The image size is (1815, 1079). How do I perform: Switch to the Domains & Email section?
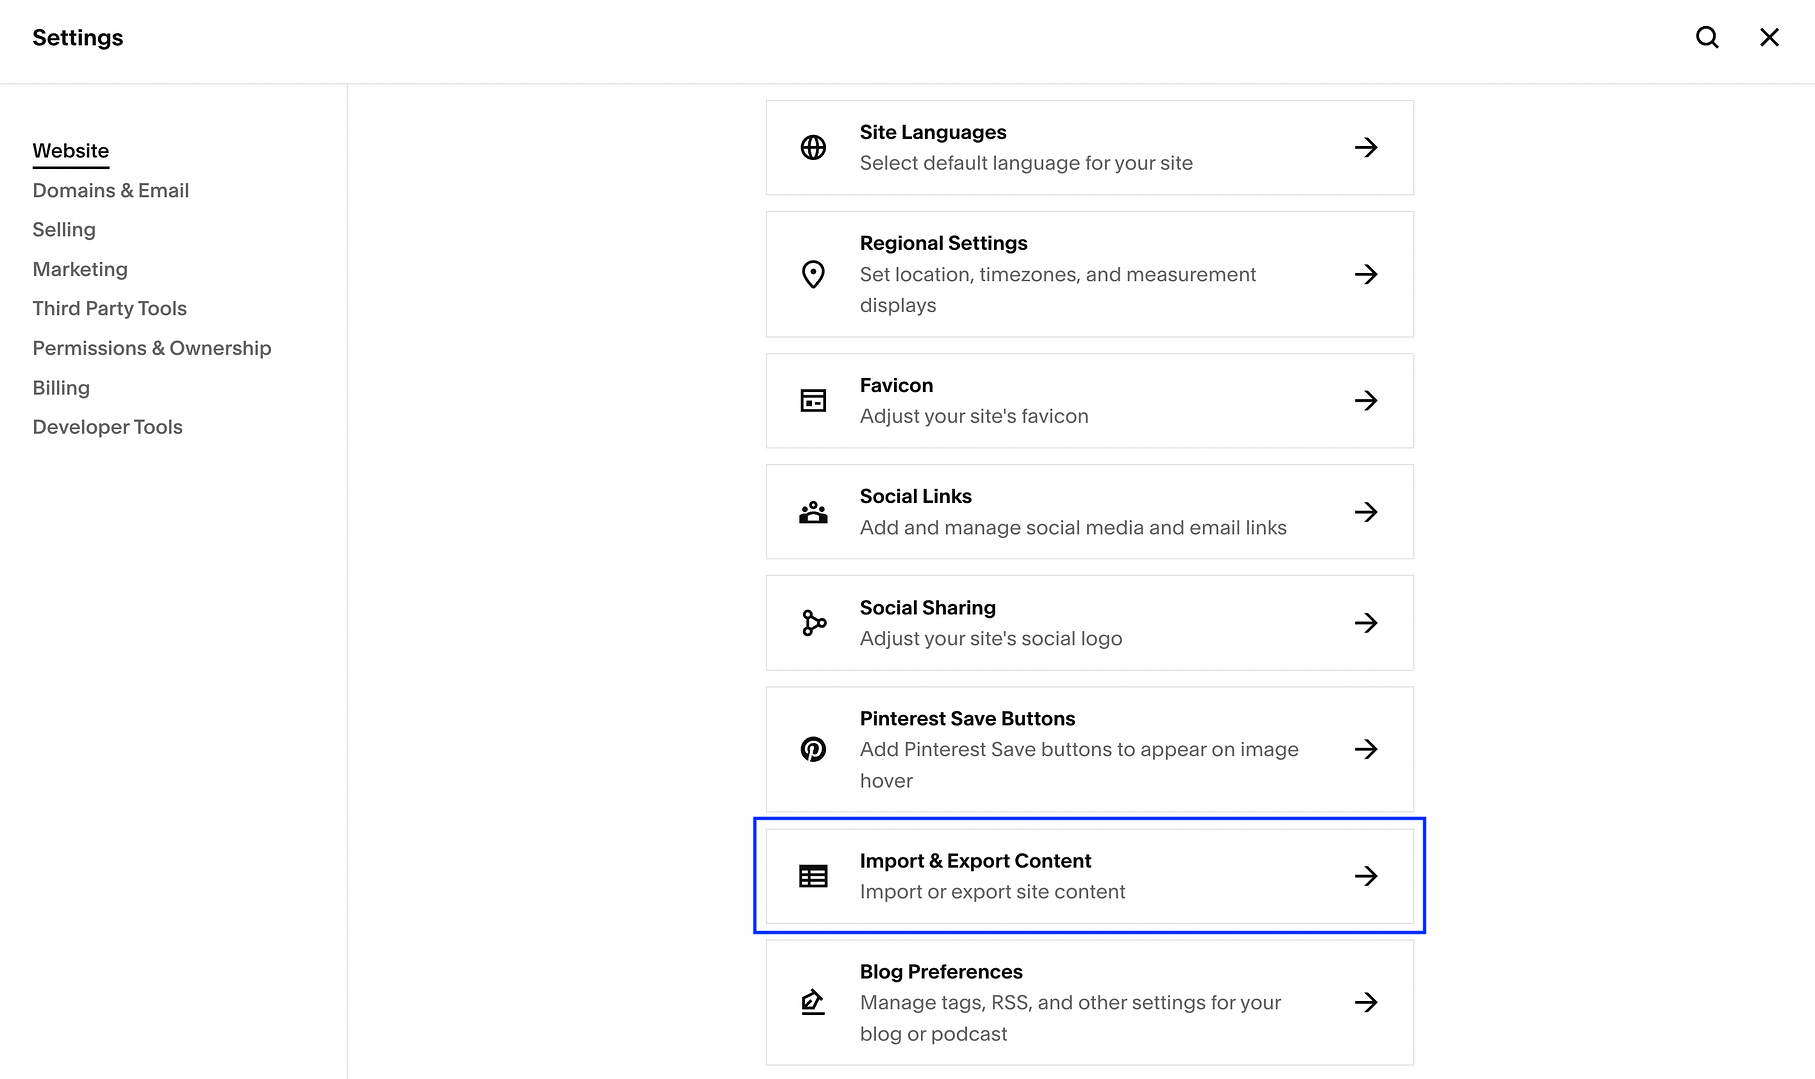pyautogui.click(x=111, y=190)
